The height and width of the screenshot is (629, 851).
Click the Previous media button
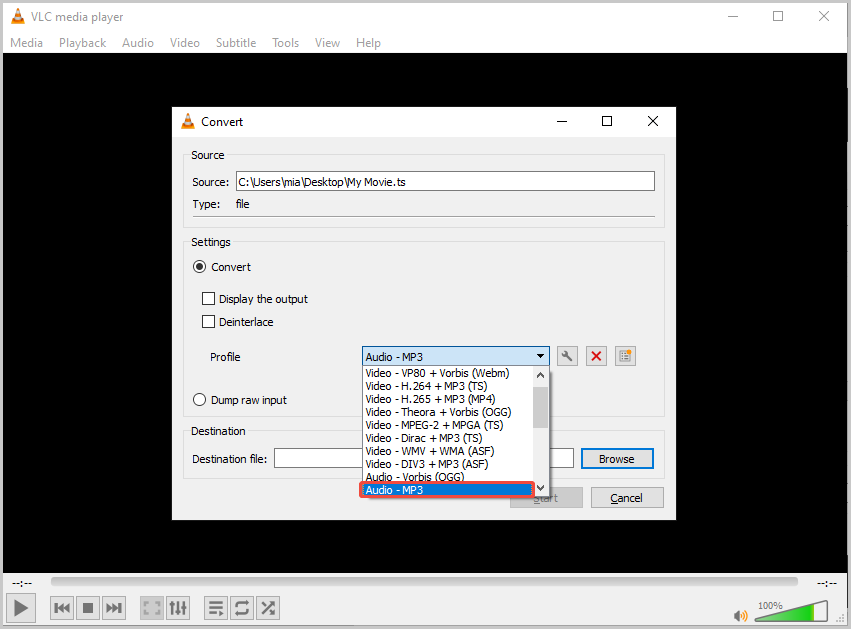tap(62, 608)
